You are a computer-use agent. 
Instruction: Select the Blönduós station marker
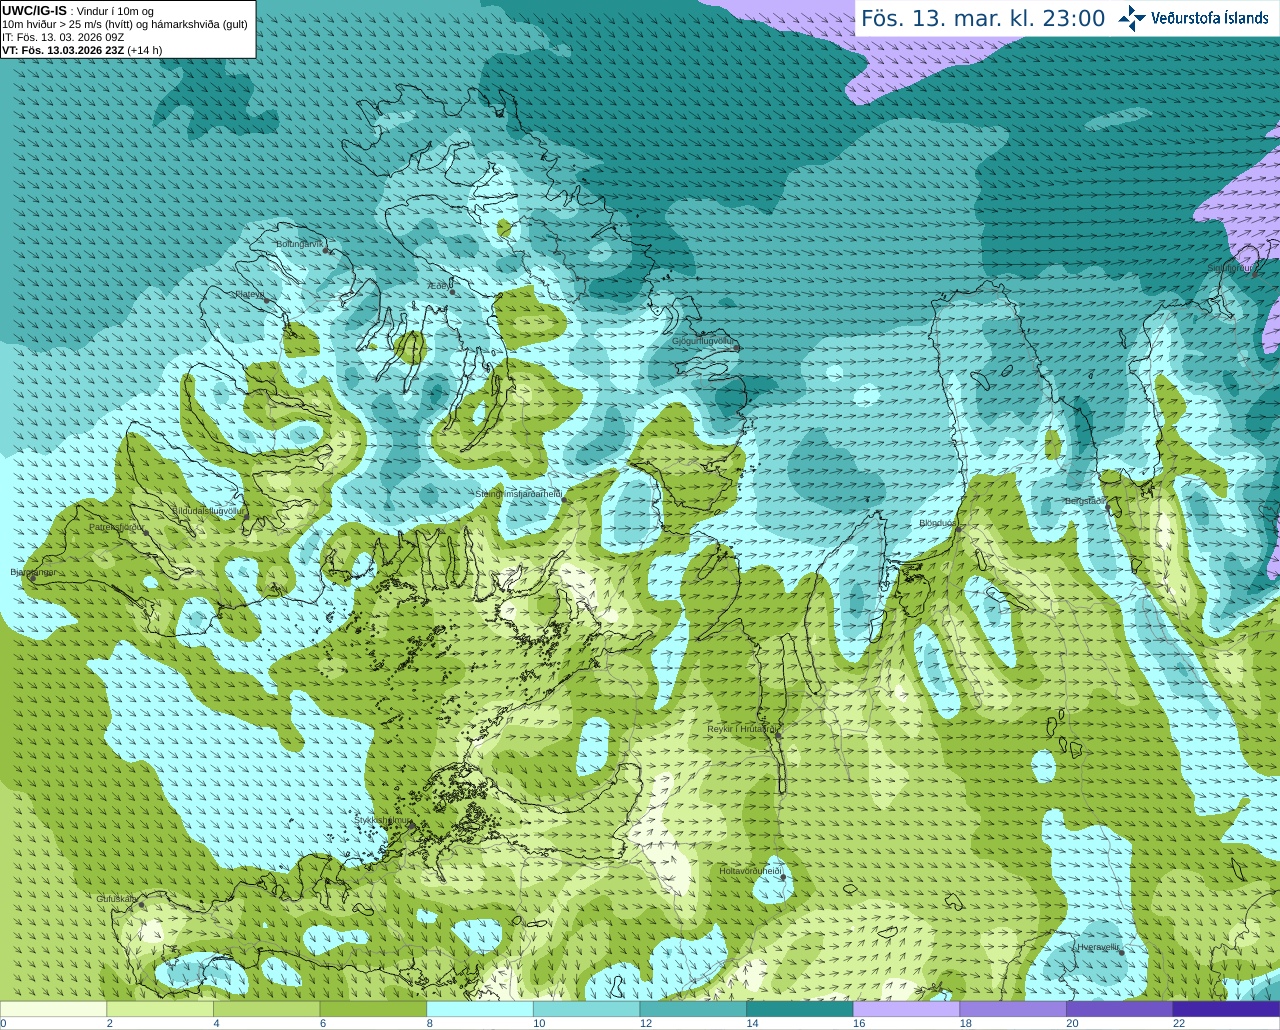click(959, 529)
